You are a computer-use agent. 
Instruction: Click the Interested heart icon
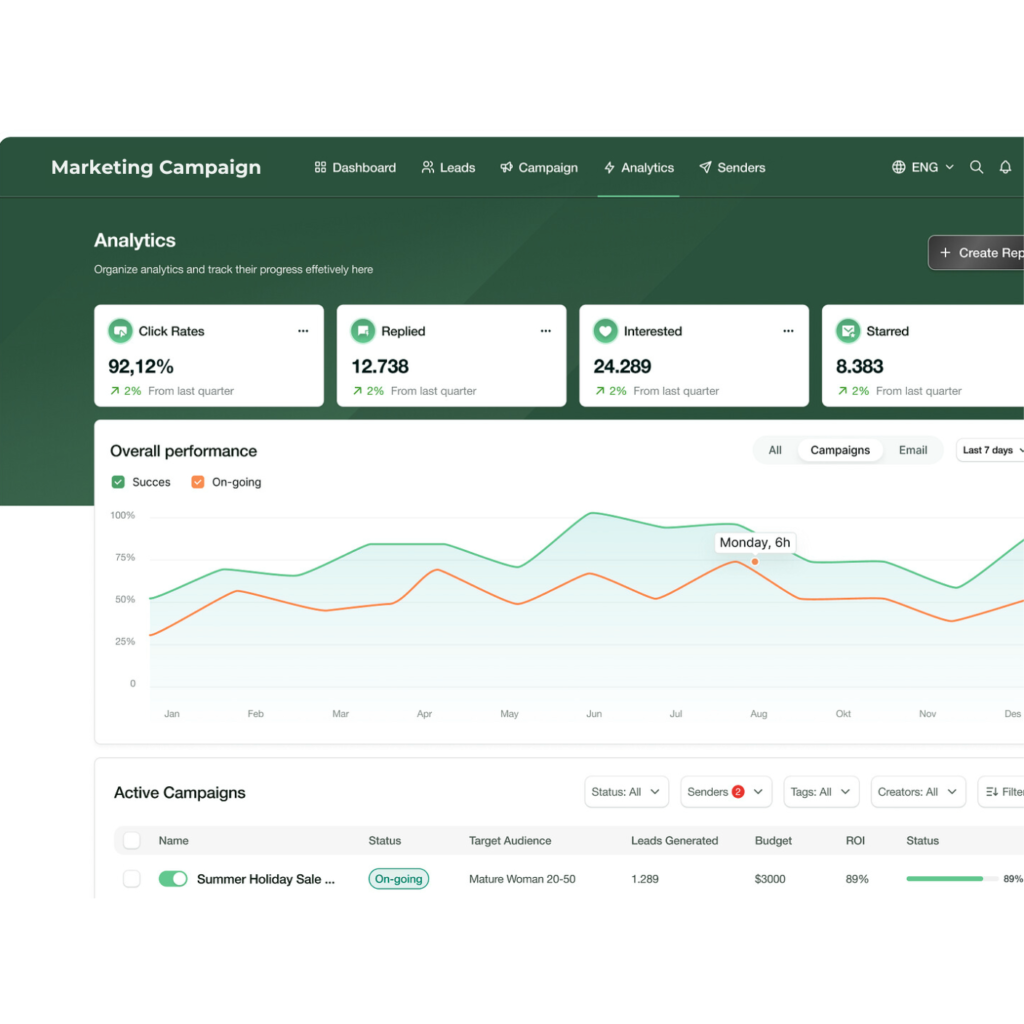click(605, 331)
